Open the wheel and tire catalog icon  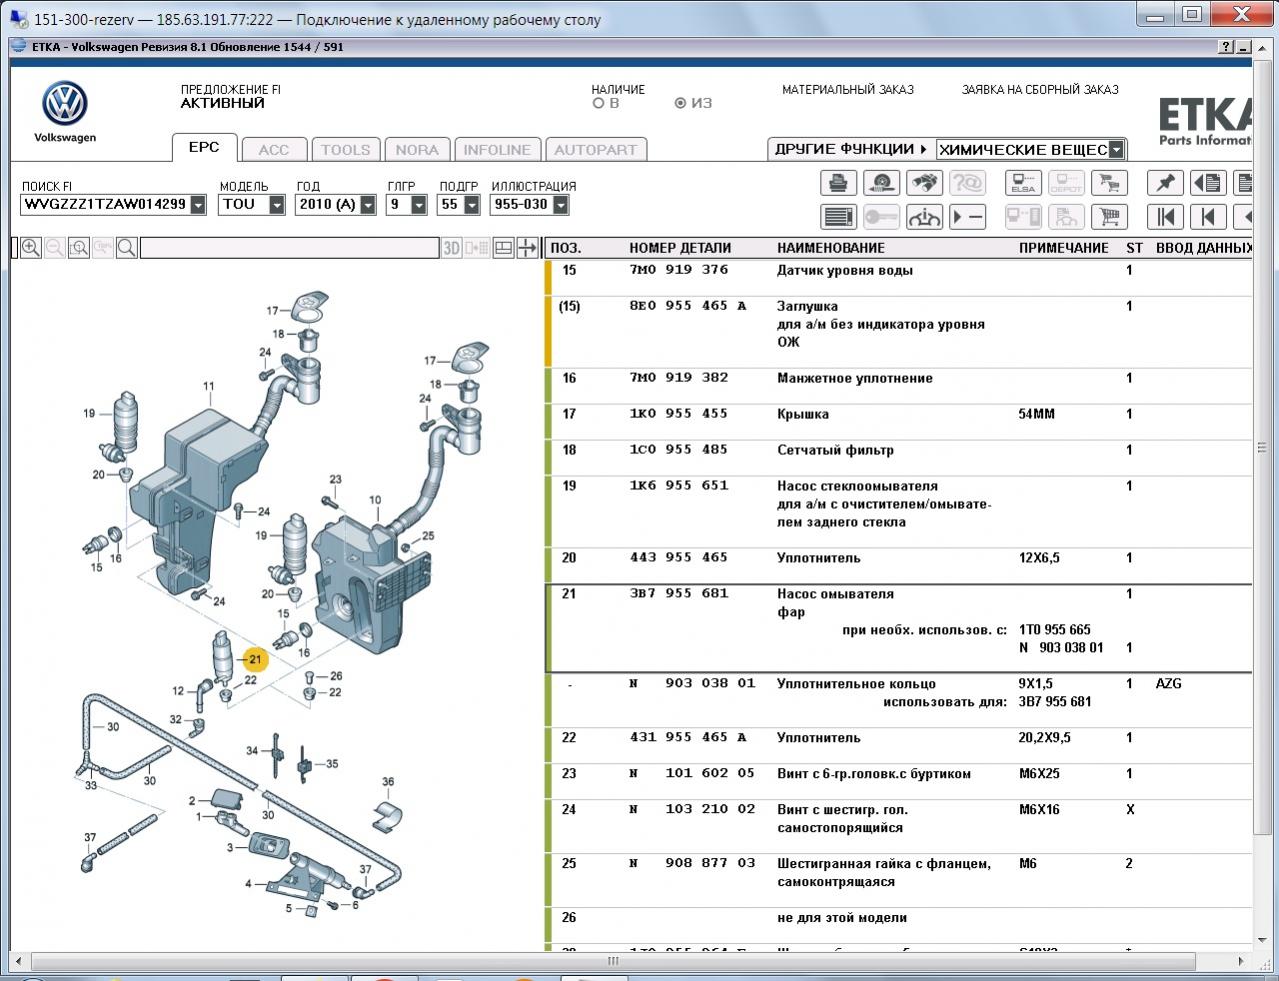coord(881,183)
